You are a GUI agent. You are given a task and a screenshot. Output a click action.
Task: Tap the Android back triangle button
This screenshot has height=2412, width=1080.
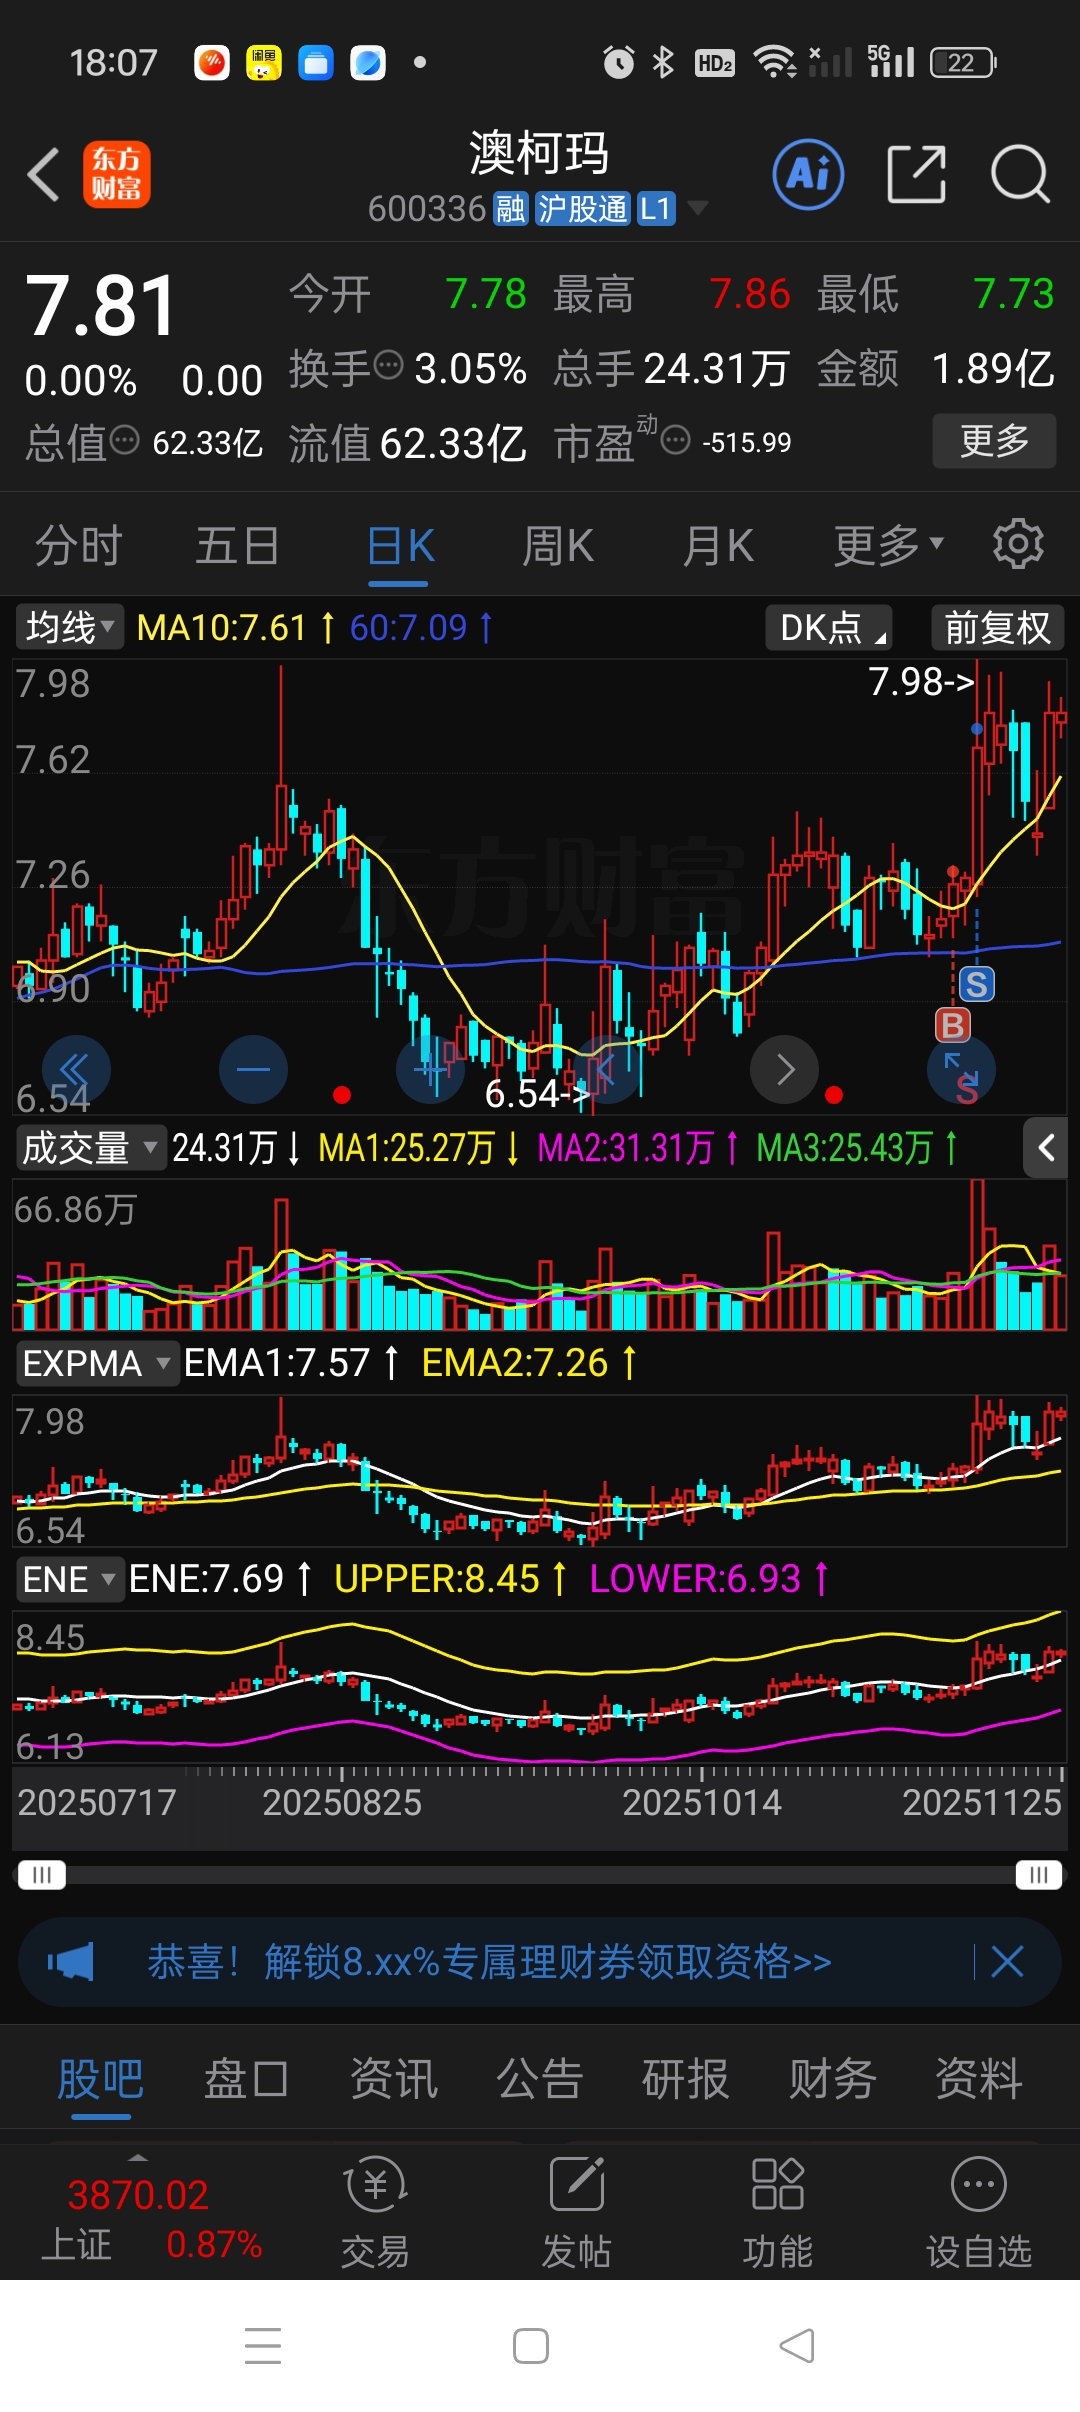(797, 2346)
